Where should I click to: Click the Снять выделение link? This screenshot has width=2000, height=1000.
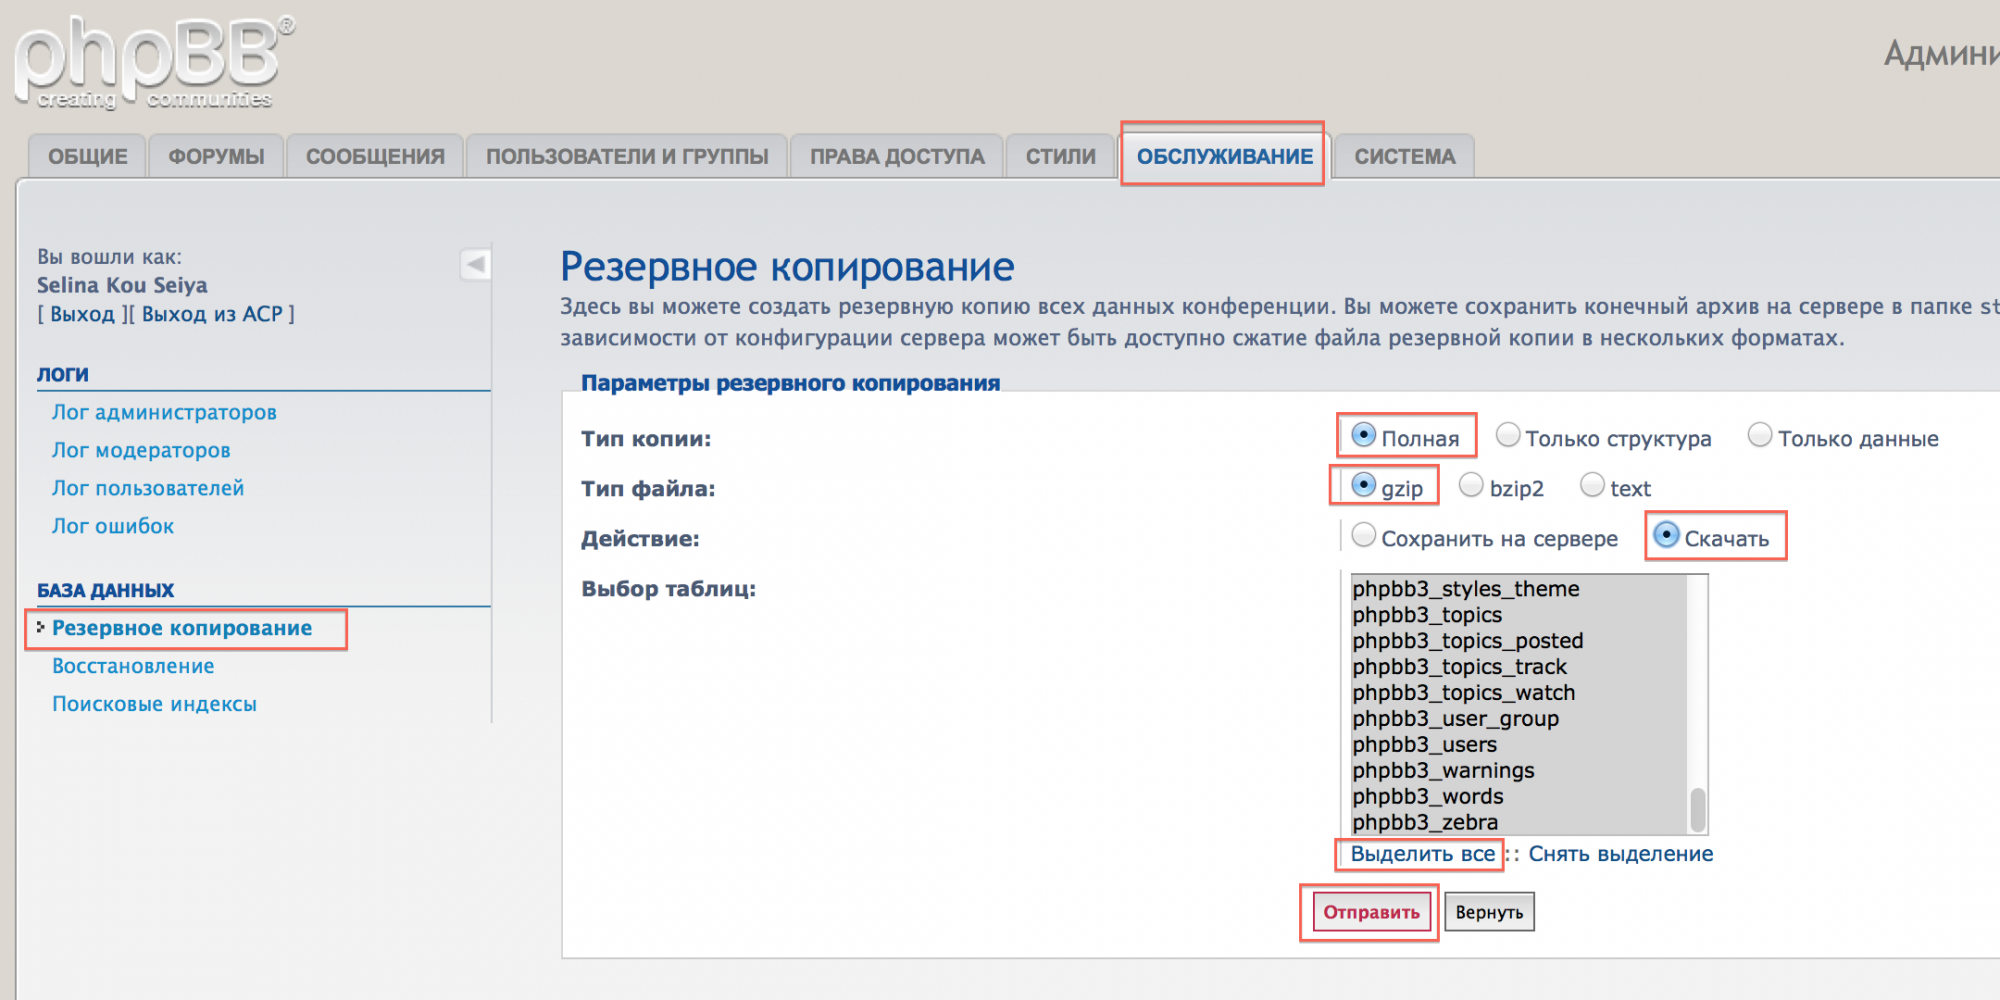(1620, 854)
